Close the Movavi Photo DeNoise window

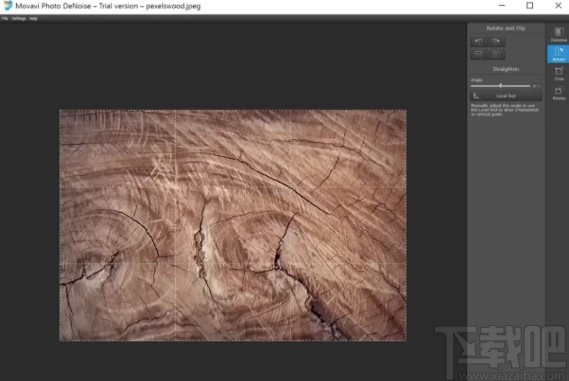(558, 5)
